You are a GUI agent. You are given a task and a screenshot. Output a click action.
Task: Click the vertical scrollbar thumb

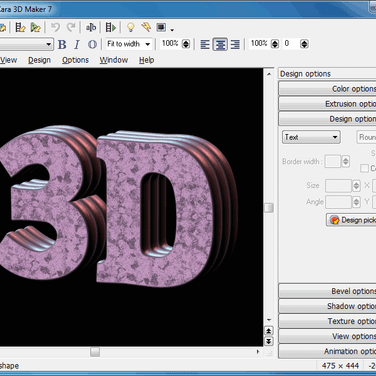pos(269,208)
